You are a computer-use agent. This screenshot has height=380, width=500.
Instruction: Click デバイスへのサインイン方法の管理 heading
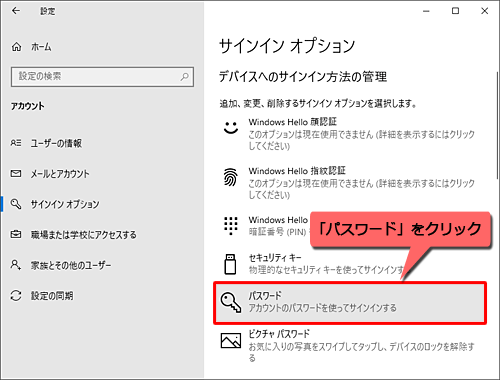[303, 77]
